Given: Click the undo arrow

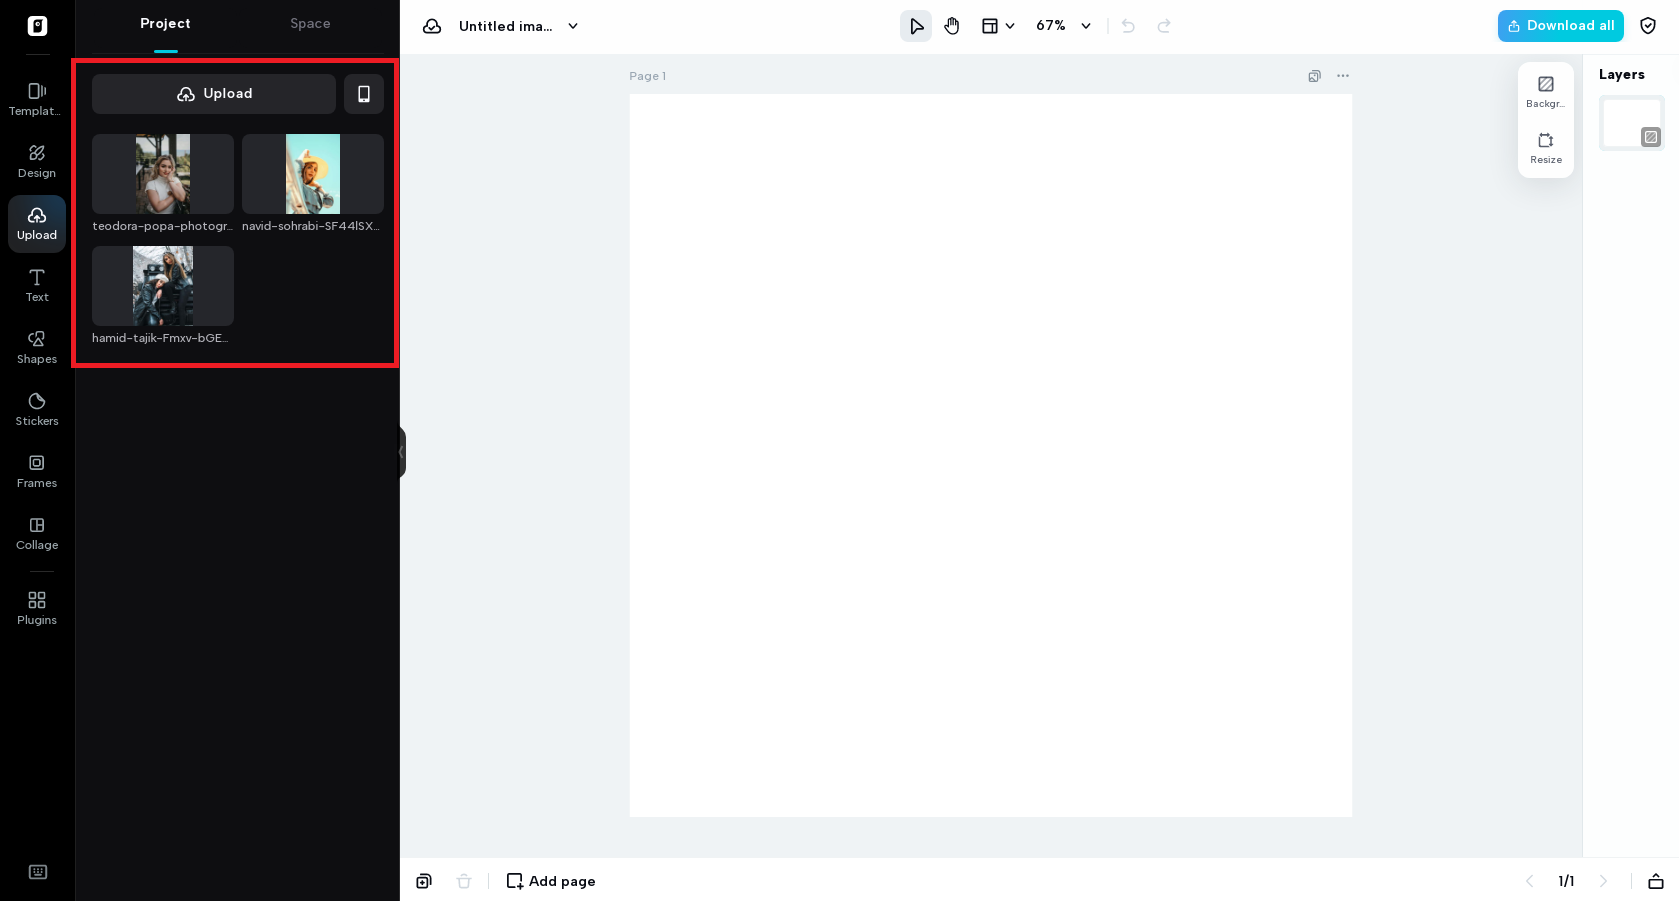Looking at the screenshot, I should tap(1127, 26).
